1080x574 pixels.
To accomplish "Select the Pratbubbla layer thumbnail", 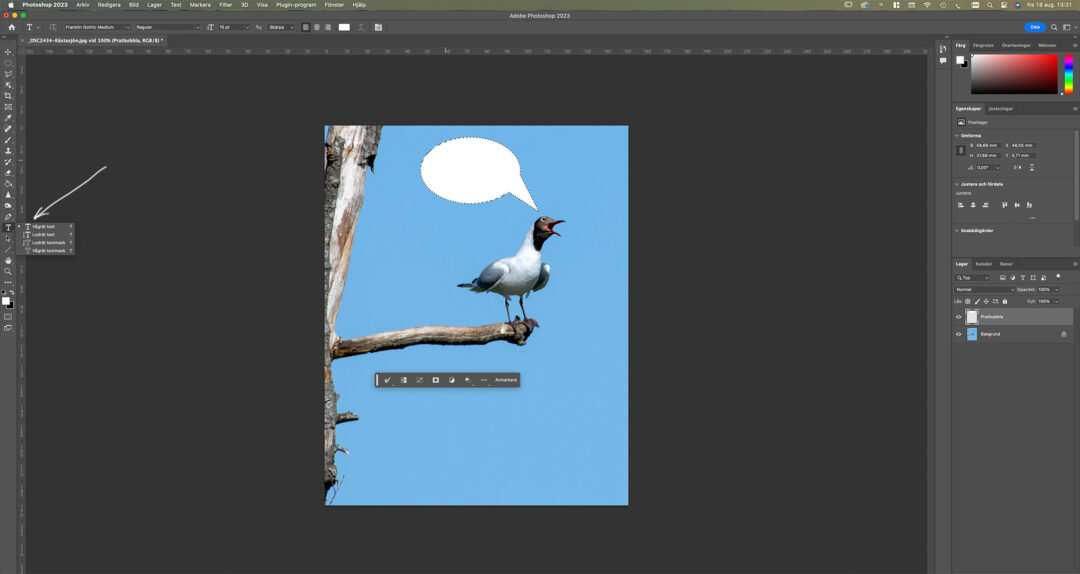I will [x=972, y=317].
